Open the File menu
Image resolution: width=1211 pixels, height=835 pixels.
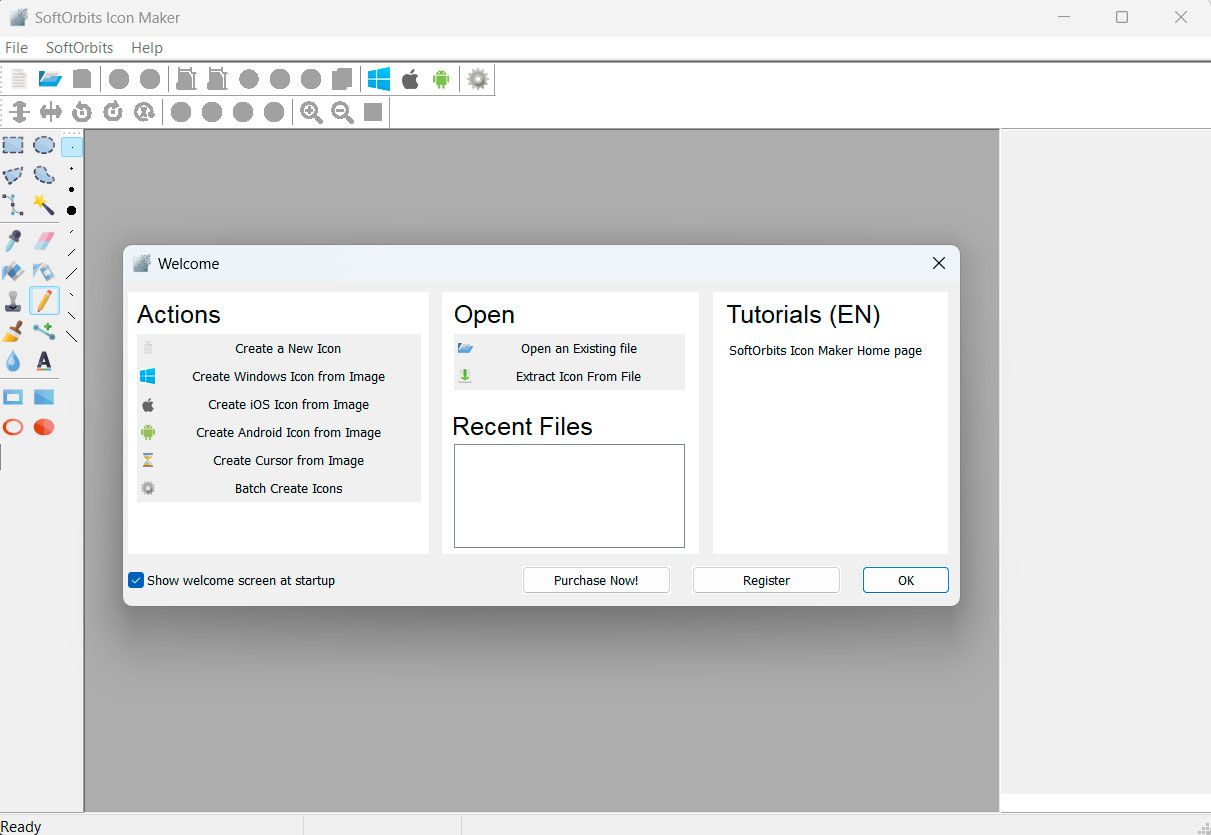coord(16,47)
